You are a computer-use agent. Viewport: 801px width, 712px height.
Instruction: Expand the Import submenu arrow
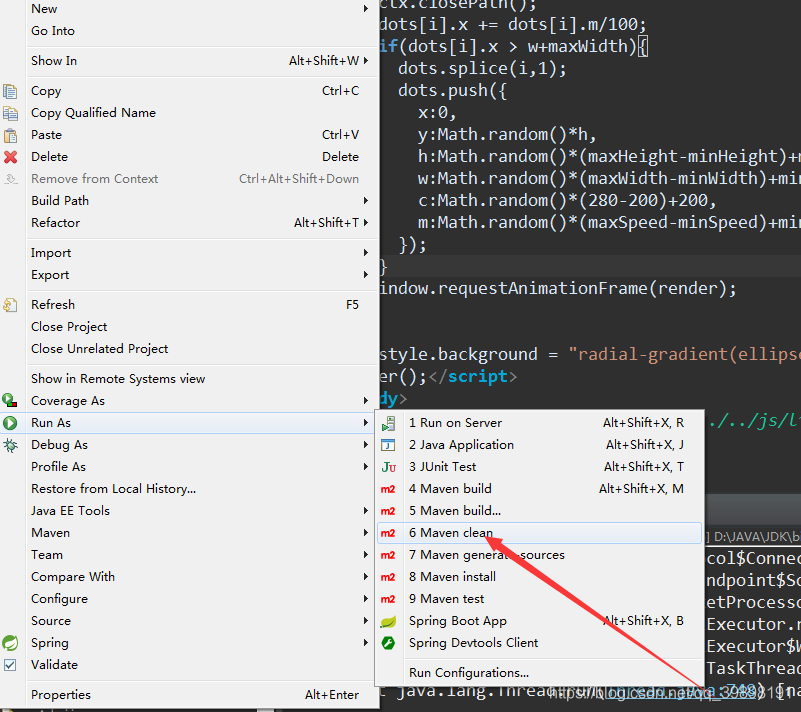366,253
